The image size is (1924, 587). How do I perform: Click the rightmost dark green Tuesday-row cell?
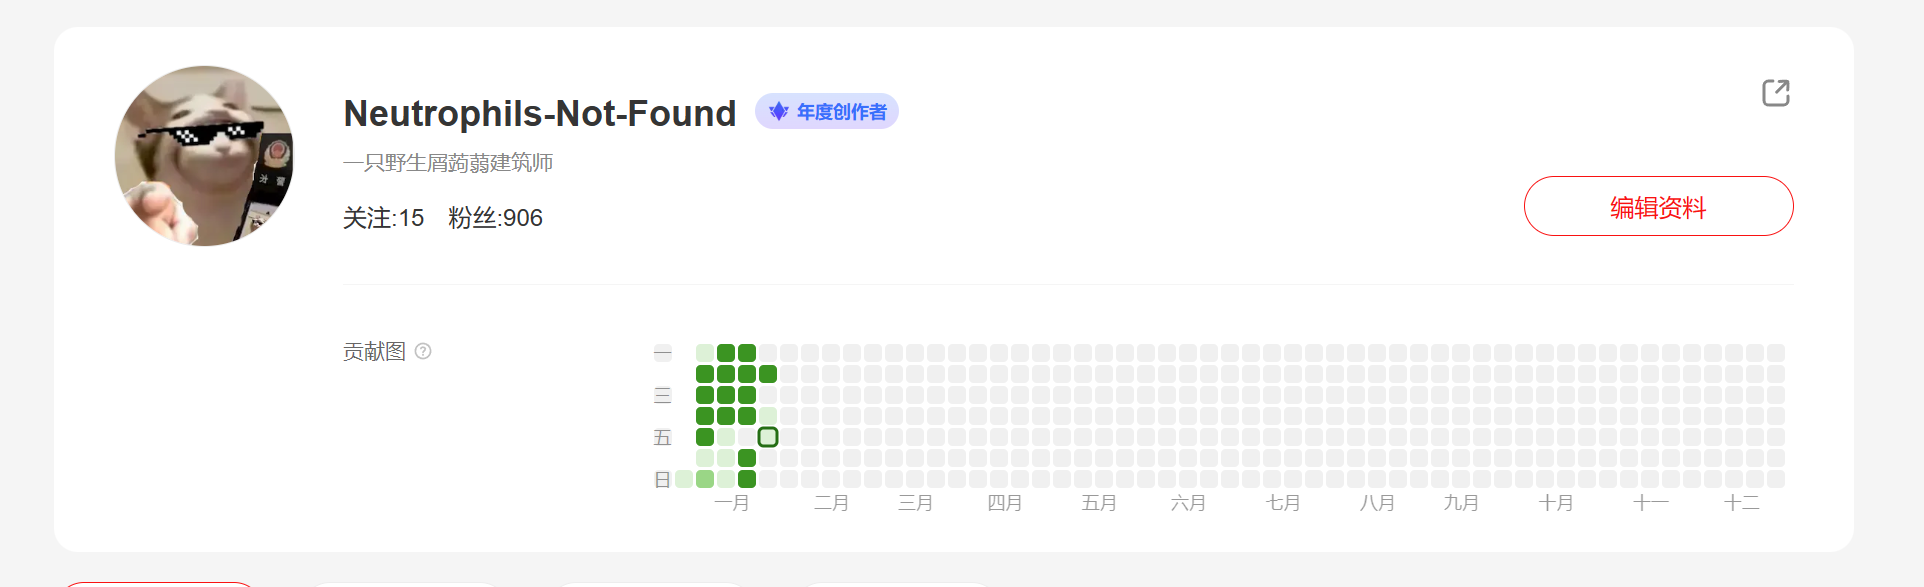[x=768, y=374]
